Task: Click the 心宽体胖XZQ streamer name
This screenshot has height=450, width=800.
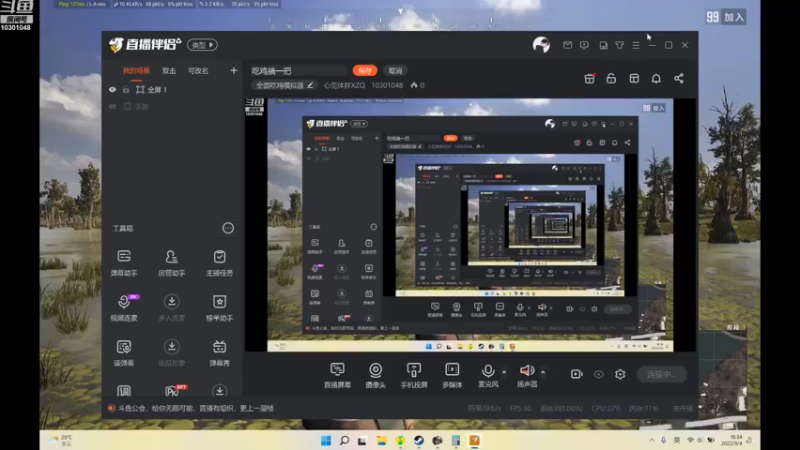Action: coord(344,85)
